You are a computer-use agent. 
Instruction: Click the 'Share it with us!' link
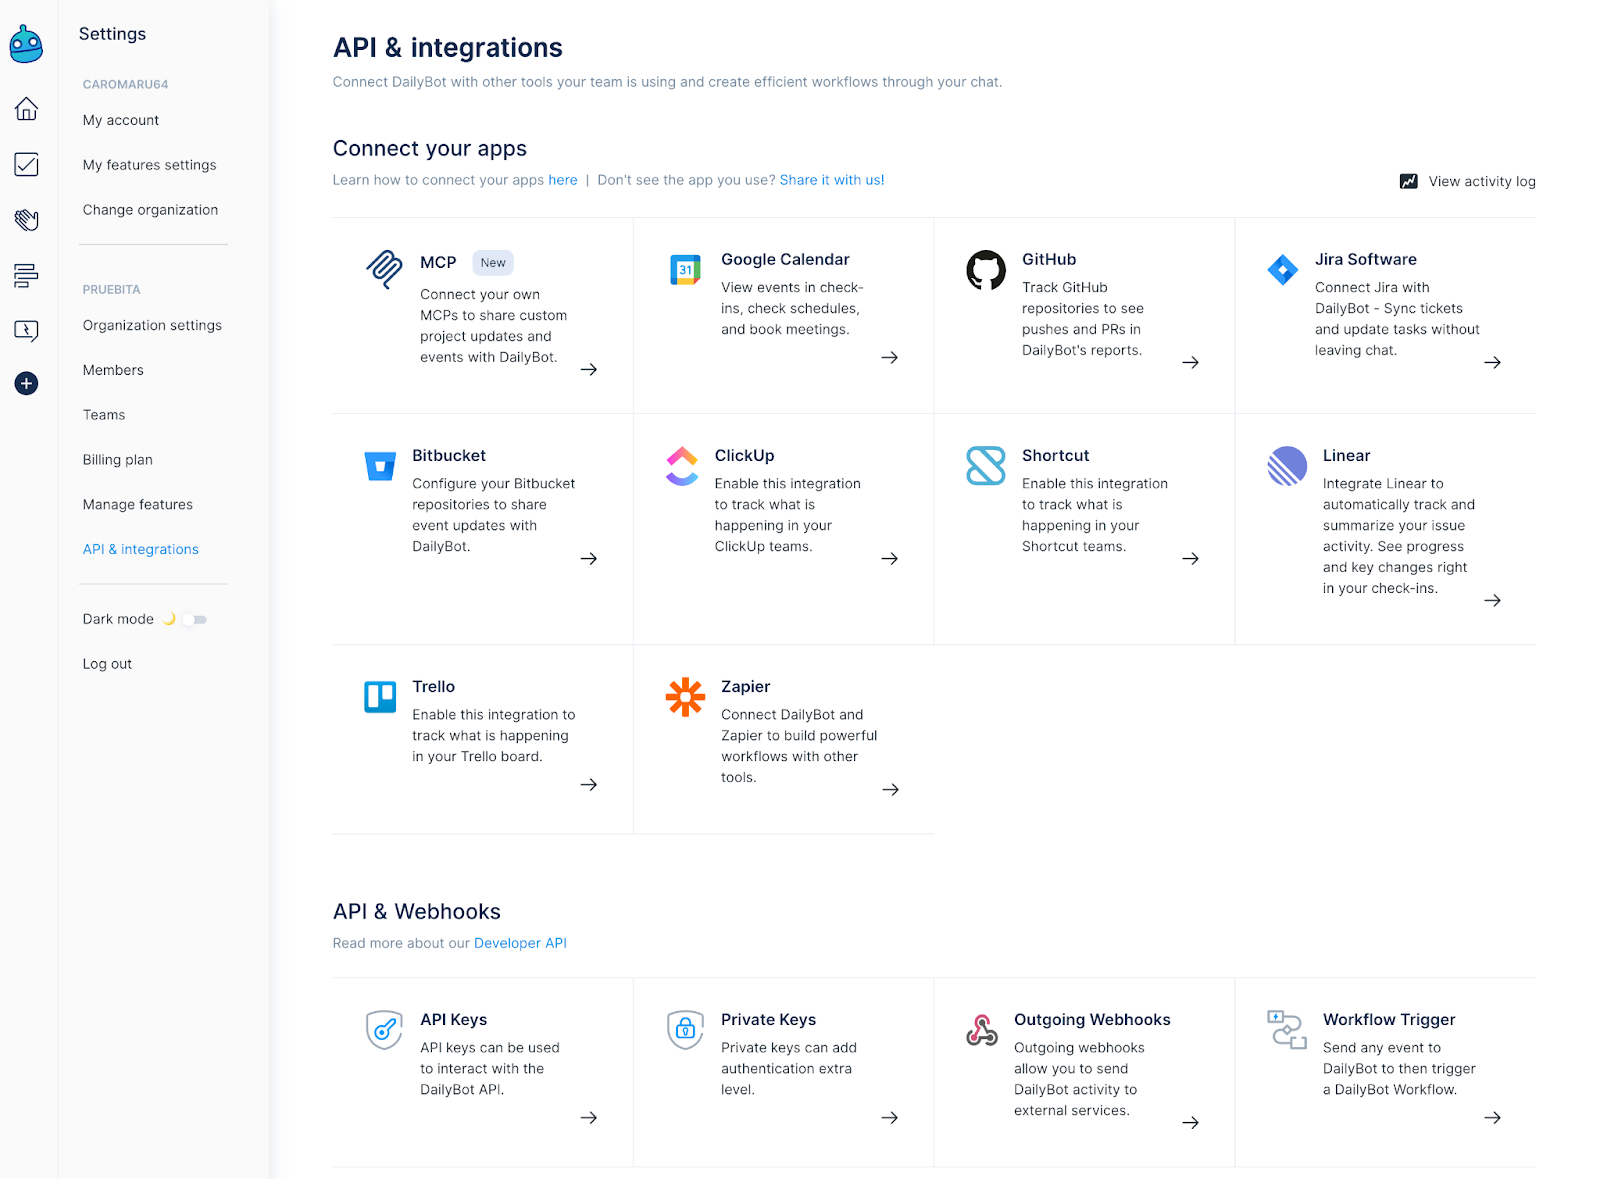click(x=831, y=180)
